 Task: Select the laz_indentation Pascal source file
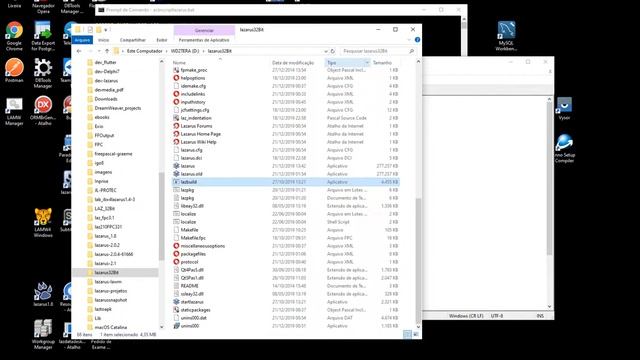point(196,118)
